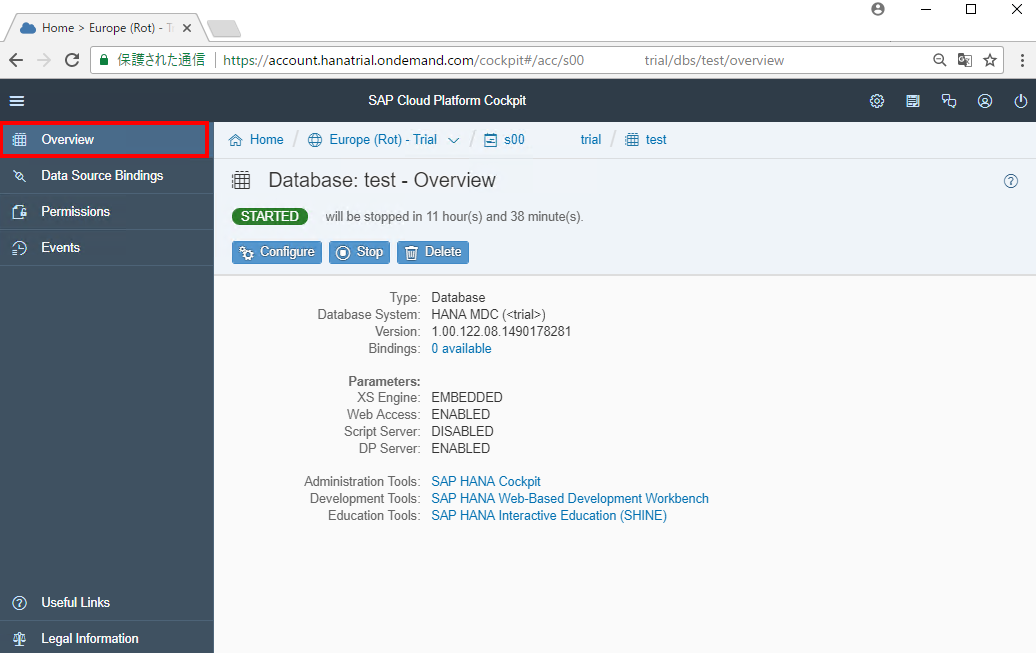Click the Chrome user account icon
The width and height of the screenshot is (1036, 653).
(877, 9)
